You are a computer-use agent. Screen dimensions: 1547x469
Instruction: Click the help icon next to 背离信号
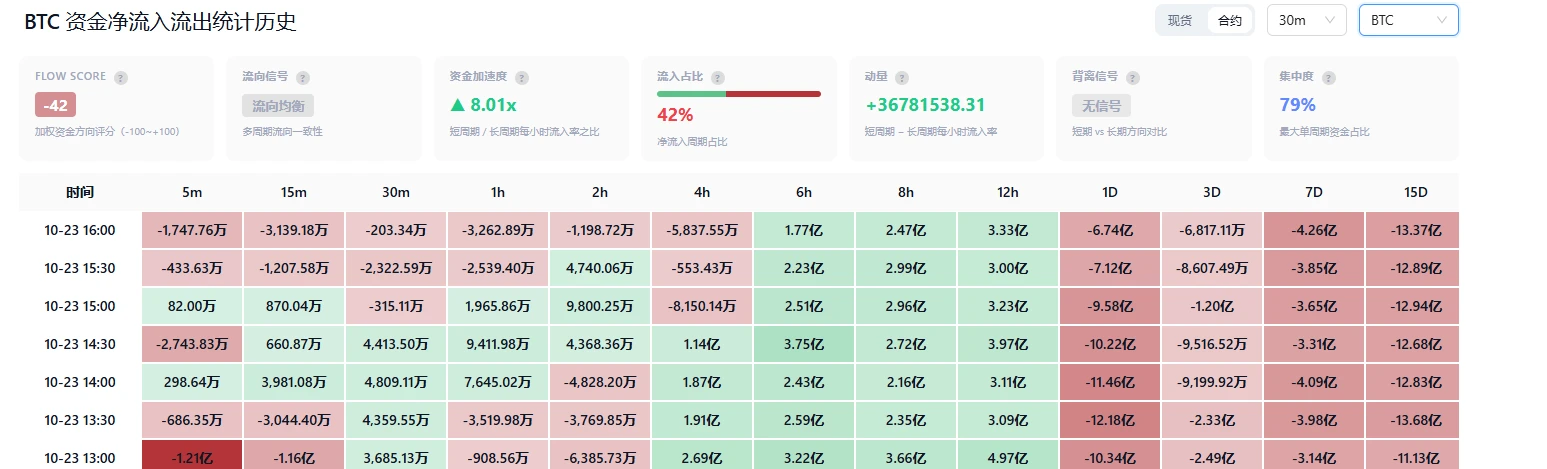[1131, 77]
